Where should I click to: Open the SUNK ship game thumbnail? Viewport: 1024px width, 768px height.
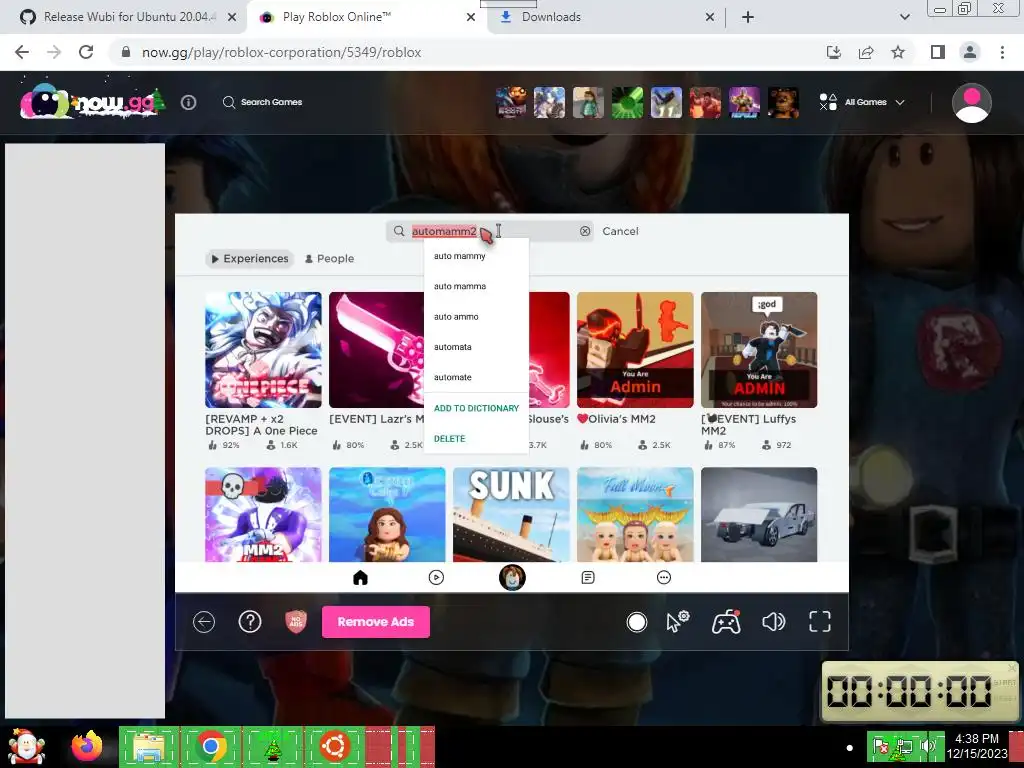click(511, 515)
